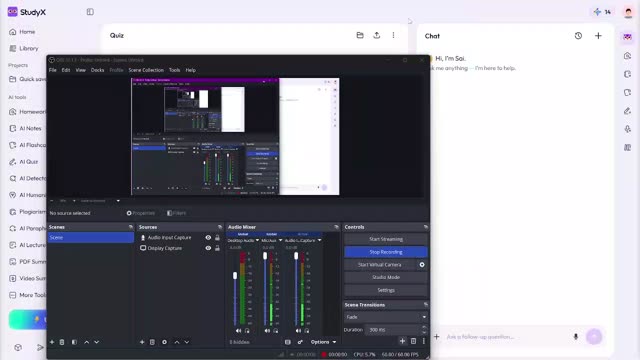This screenshot has height=360, width=640.
Task: Toggle visibility of Display Capture source
Action: 208,248
